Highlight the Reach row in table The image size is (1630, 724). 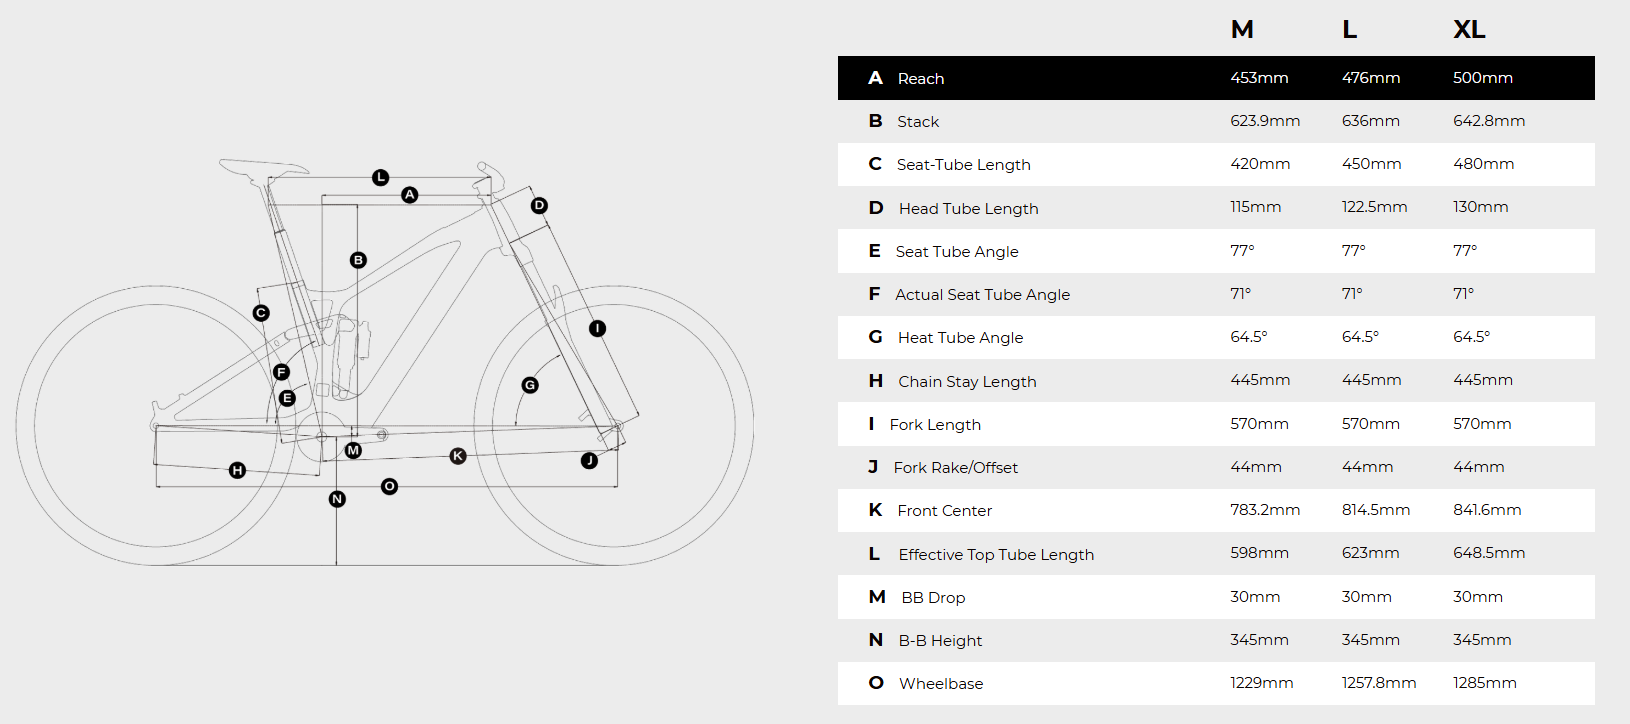(1216, 78)
